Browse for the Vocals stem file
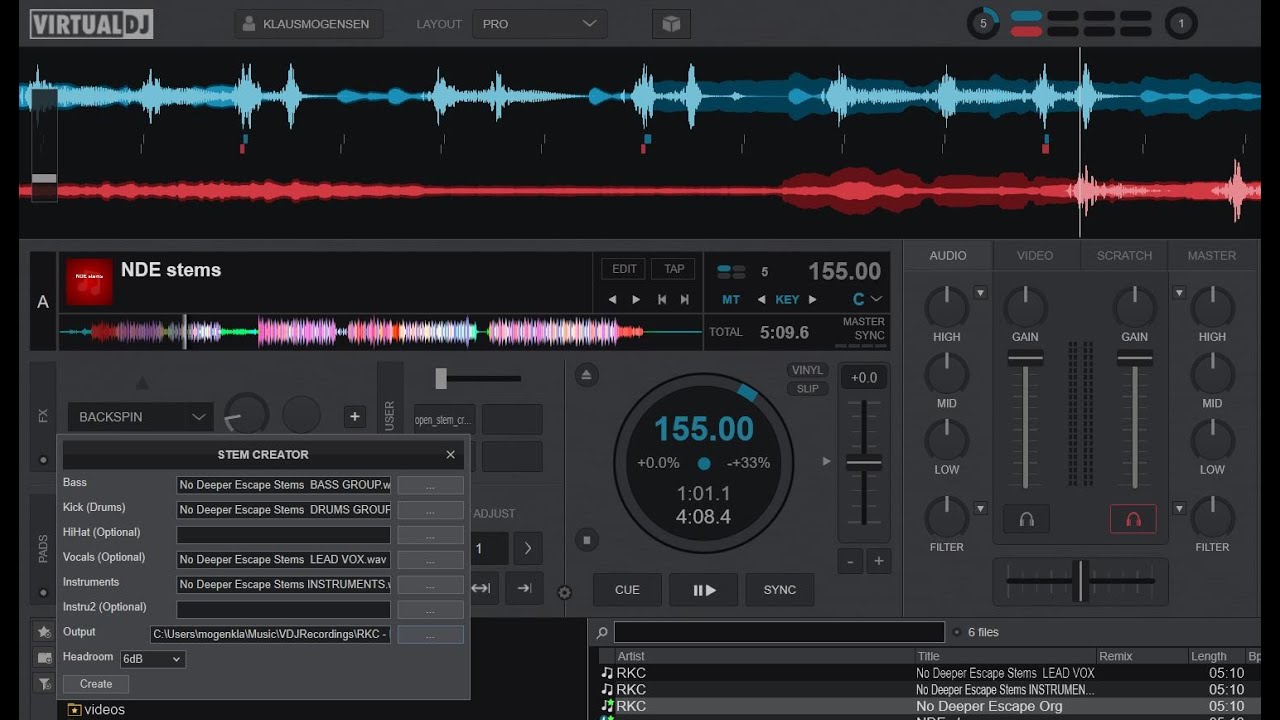 point(430,560)
